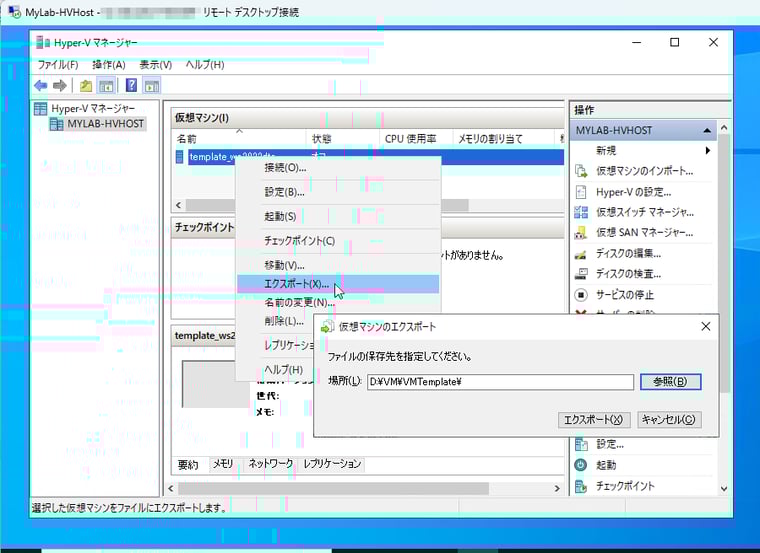Screen dimensions: 760x553
Task: Sort by the メモリの割り当て column header
Action: (x=504, y=139)
